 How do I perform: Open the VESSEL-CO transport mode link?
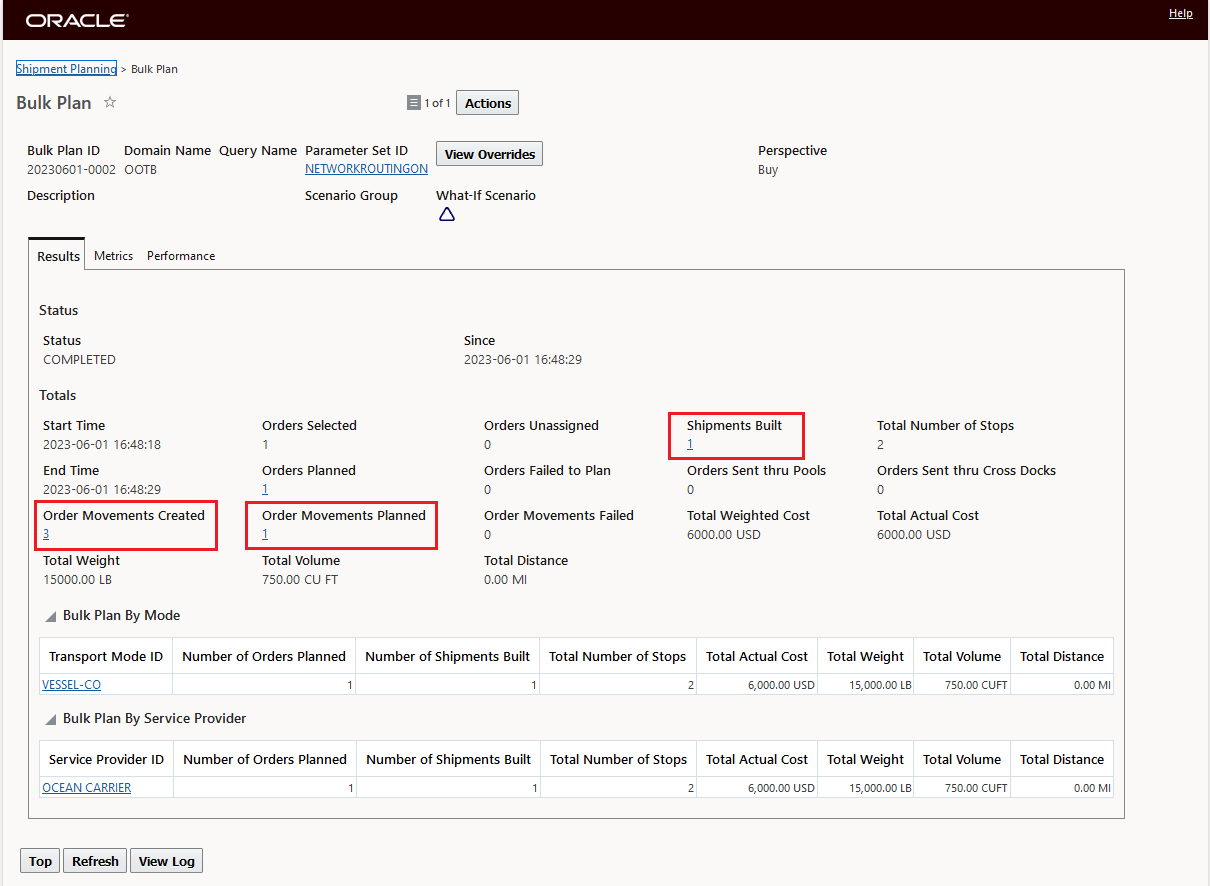click(x=71, y=685)
